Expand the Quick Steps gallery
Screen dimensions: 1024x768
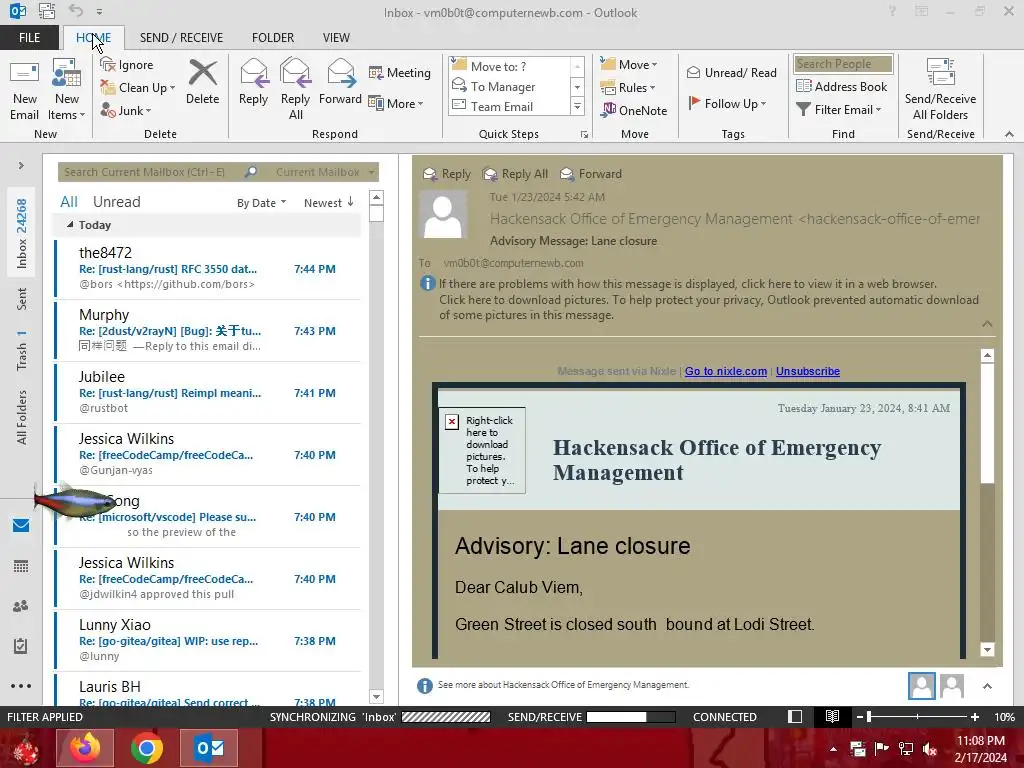pos(577,106)
